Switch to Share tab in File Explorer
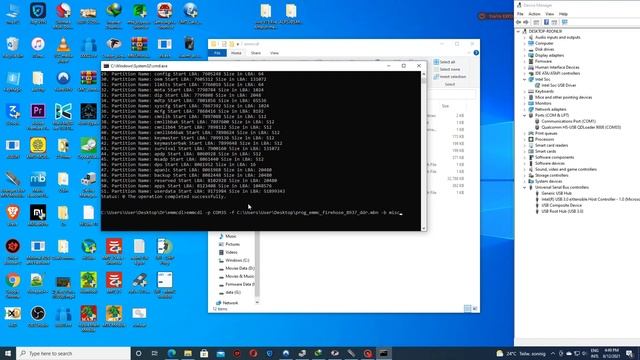640x360 pixels. click(256, 53)
